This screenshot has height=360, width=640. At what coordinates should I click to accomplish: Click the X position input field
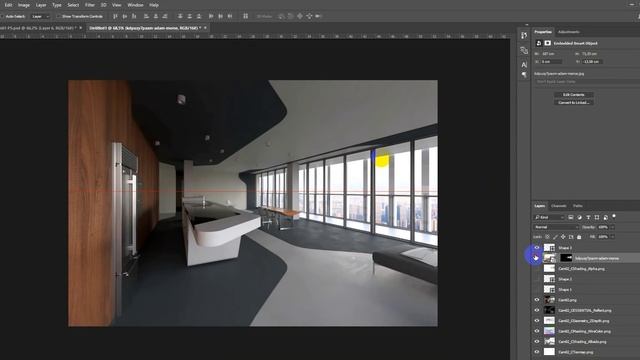551,62
